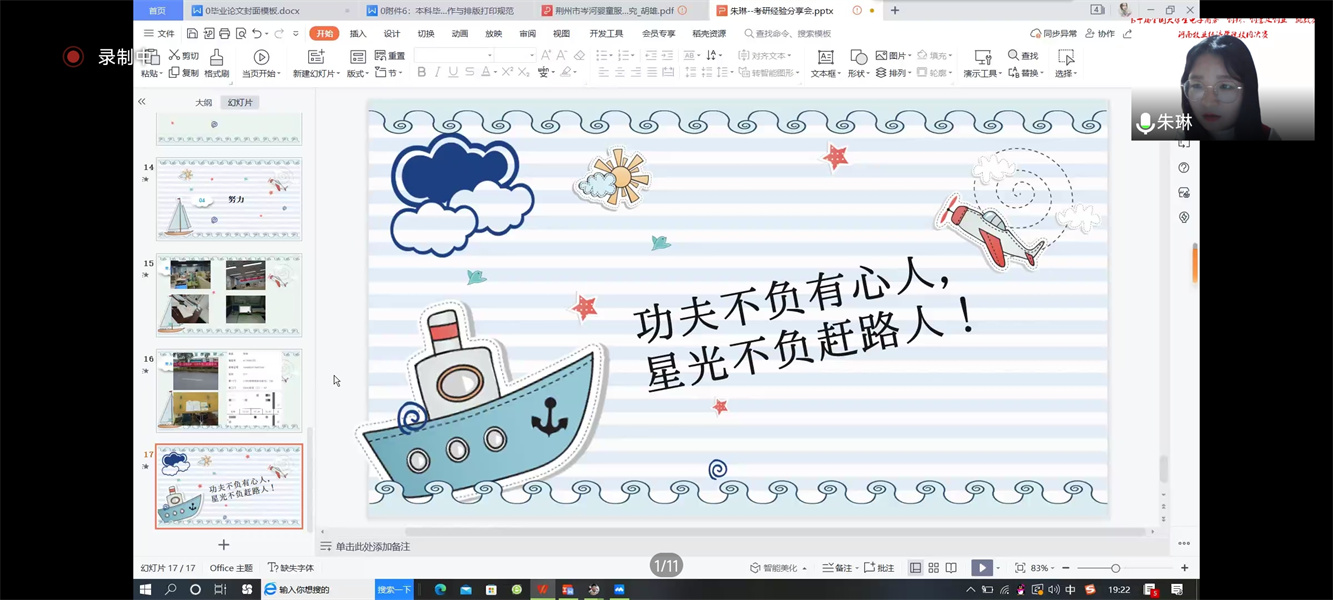Toggle notes (备注) pane in status bar

(837, 568)
